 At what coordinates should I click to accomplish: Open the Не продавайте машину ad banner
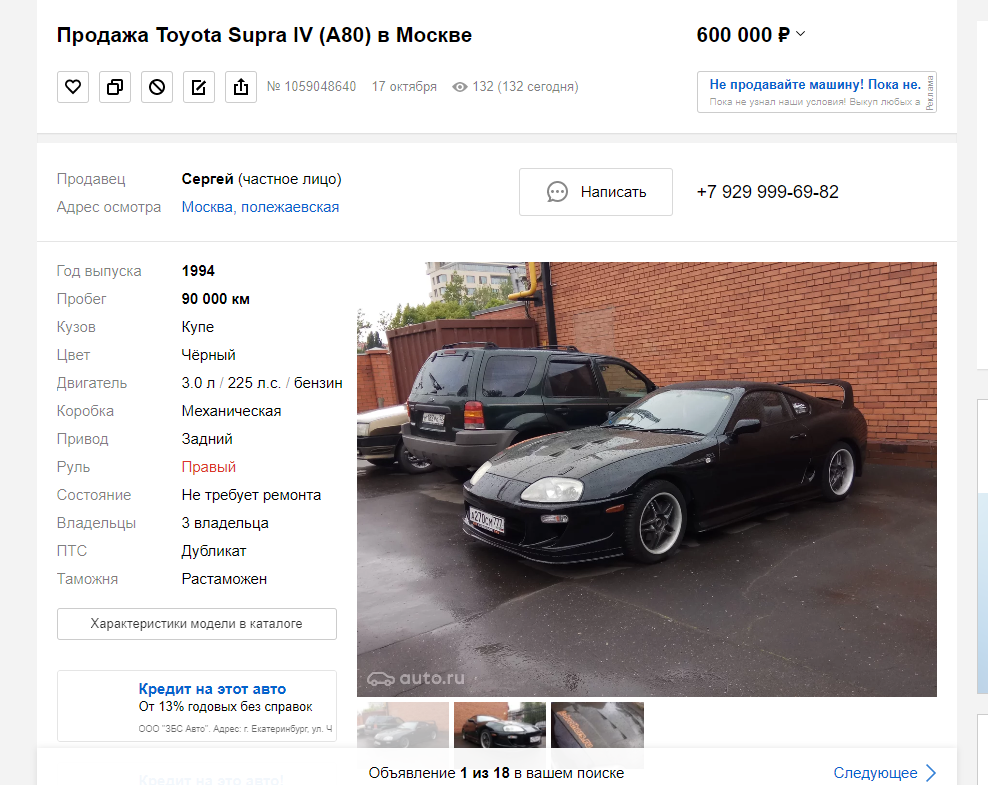coord(817,92)
